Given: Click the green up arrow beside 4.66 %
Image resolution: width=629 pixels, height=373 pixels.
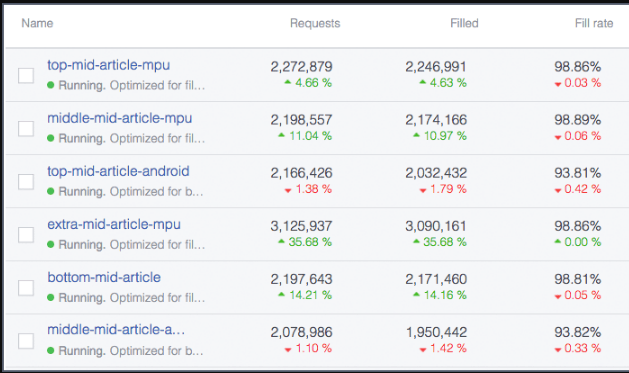Looking at the screenshot, I should 288,82.
